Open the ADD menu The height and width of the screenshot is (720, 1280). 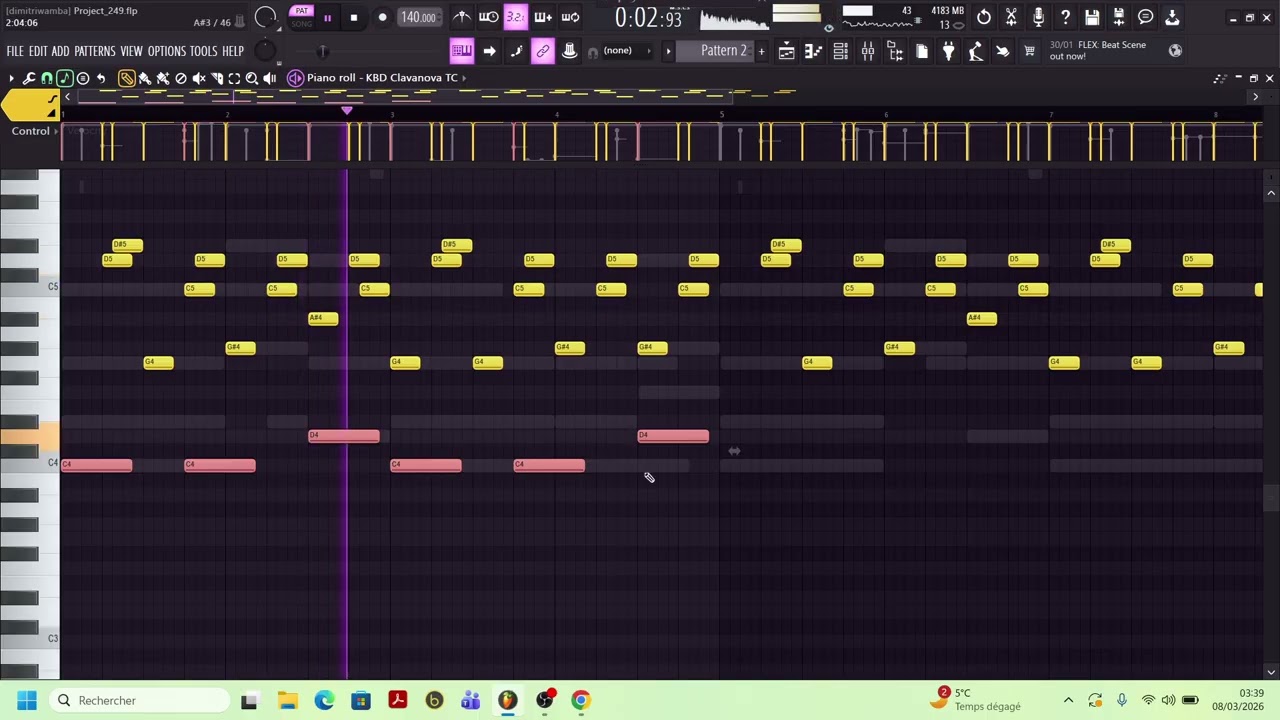(60, 51)
